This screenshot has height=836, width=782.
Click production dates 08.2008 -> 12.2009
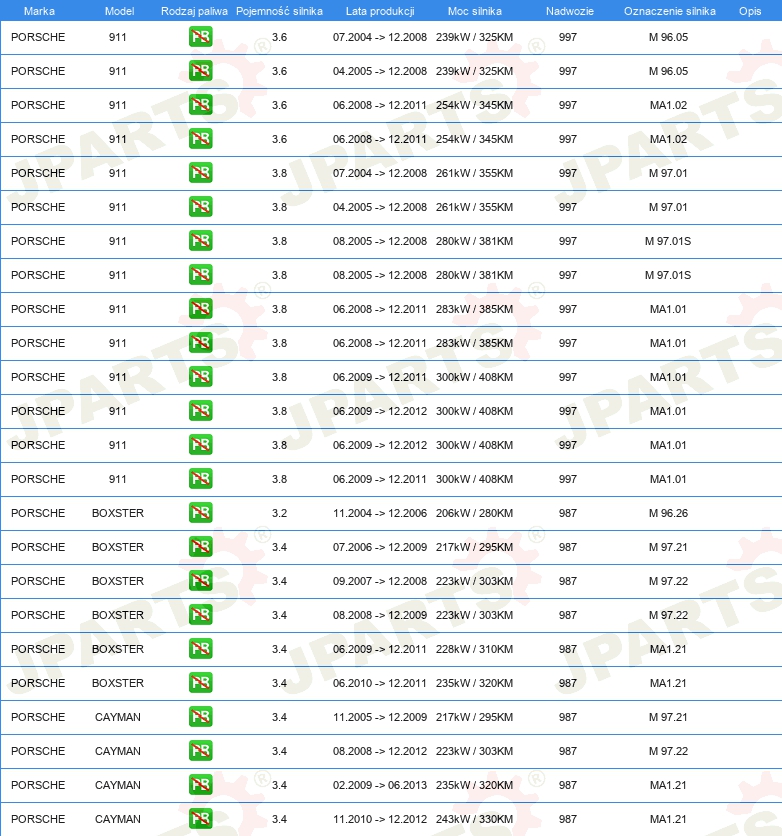click(x=380, y=615)
